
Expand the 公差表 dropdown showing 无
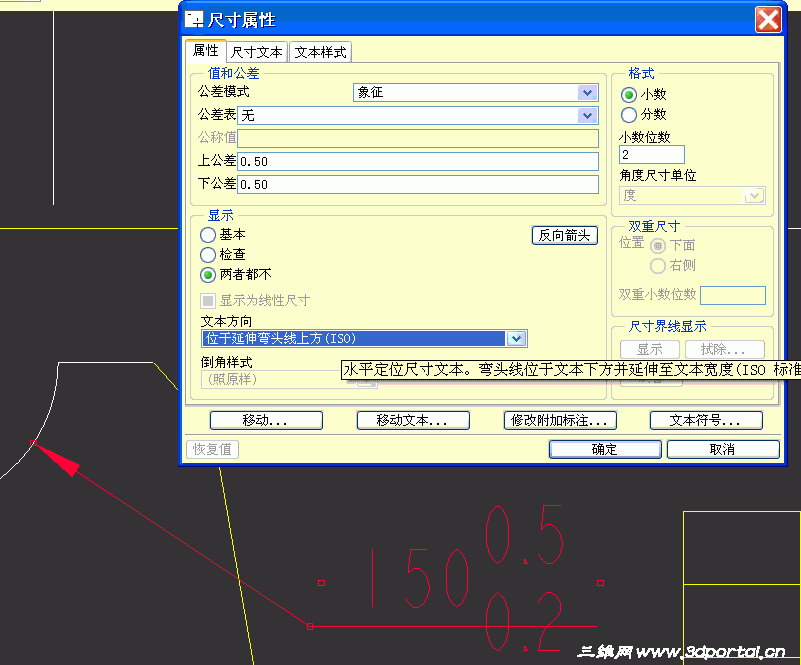[x=587, y=115]
